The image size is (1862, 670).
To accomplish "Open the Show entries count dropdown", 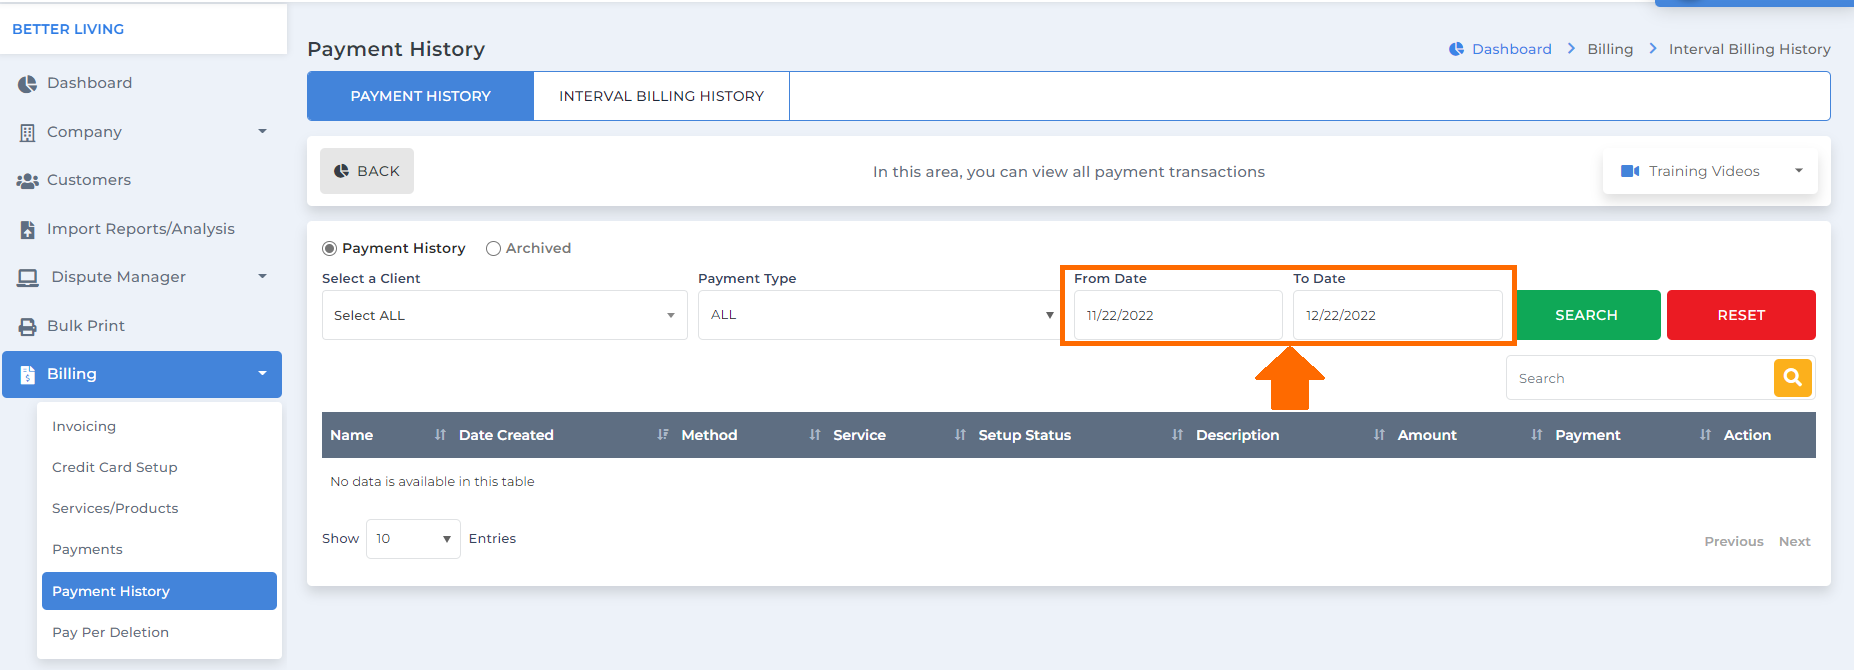I will pos(413,539).
